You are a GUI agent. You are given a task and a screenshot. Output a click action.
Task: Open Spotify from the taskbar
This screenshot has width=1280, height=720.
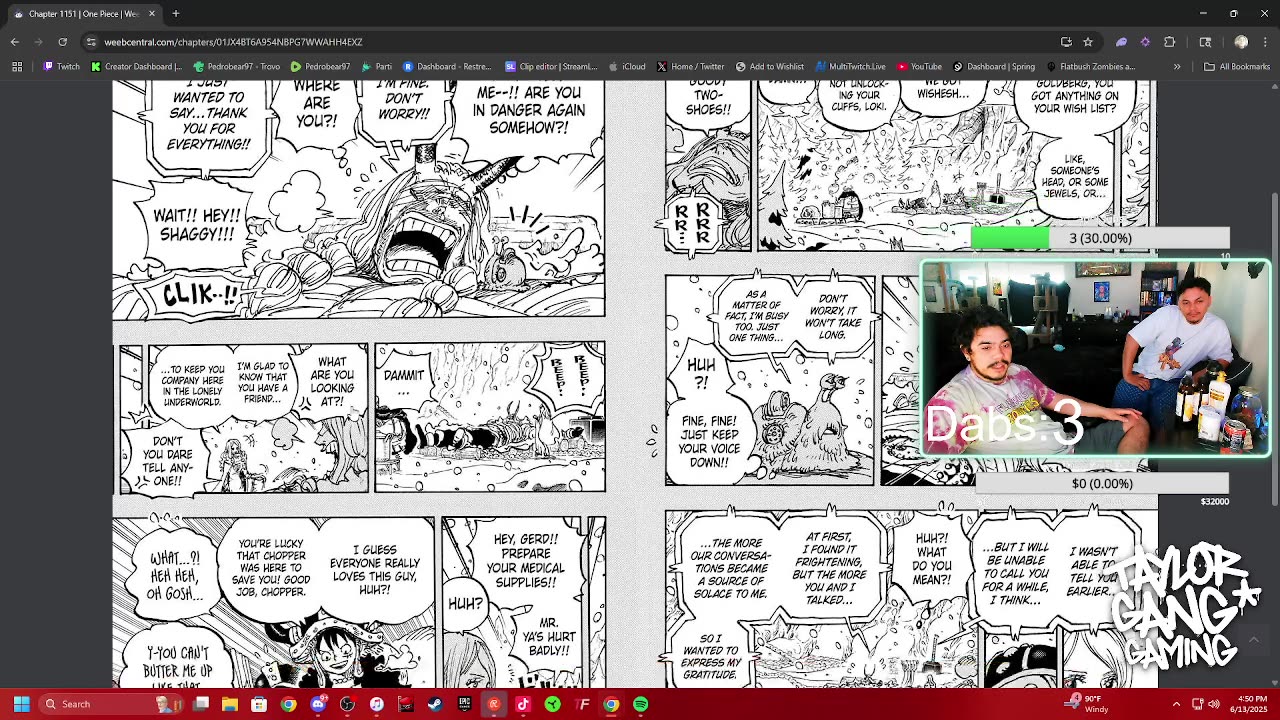pos(641,704)
